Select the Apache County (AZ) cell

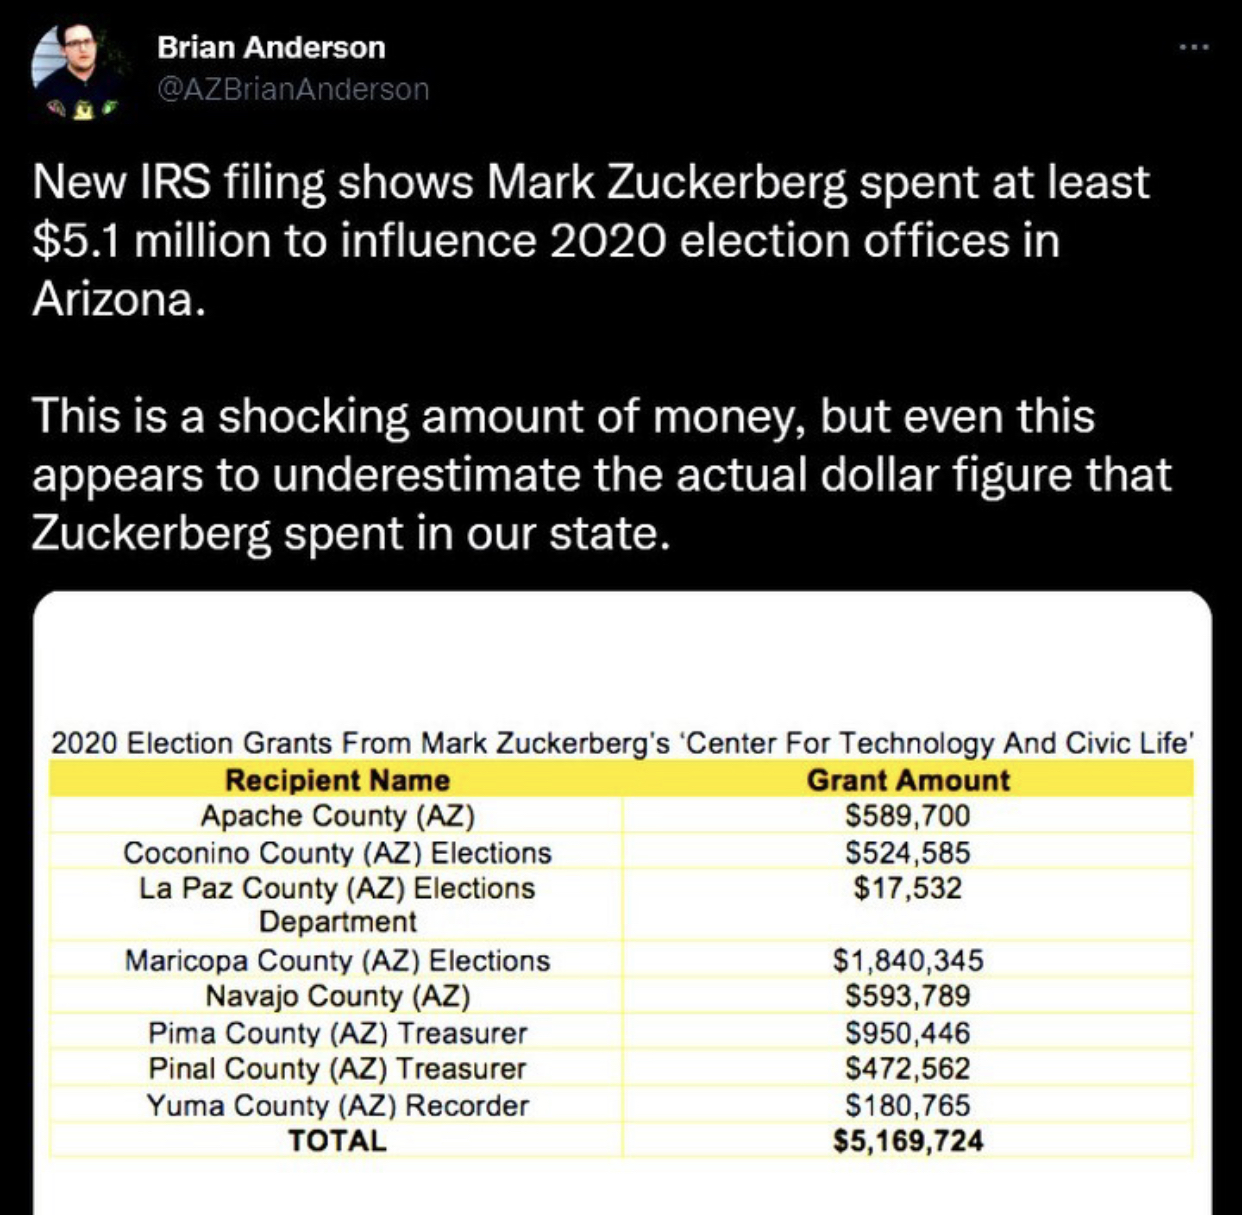click(337, 816)
